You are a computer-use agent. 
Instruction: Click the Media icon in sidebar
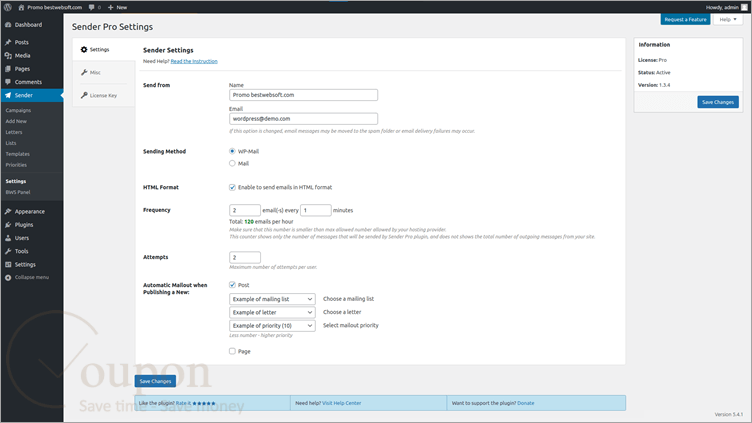(x=8, y=56)
